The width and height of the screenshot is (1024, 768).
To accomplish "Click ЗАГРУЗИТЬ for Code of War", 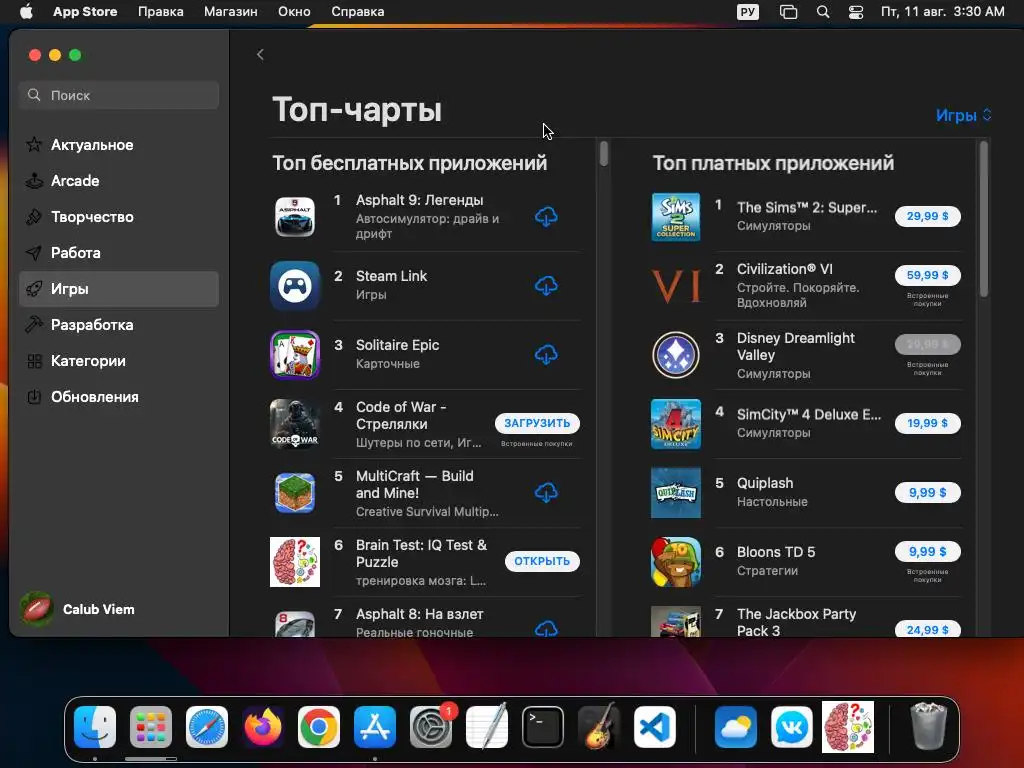I will coord(537,423).
